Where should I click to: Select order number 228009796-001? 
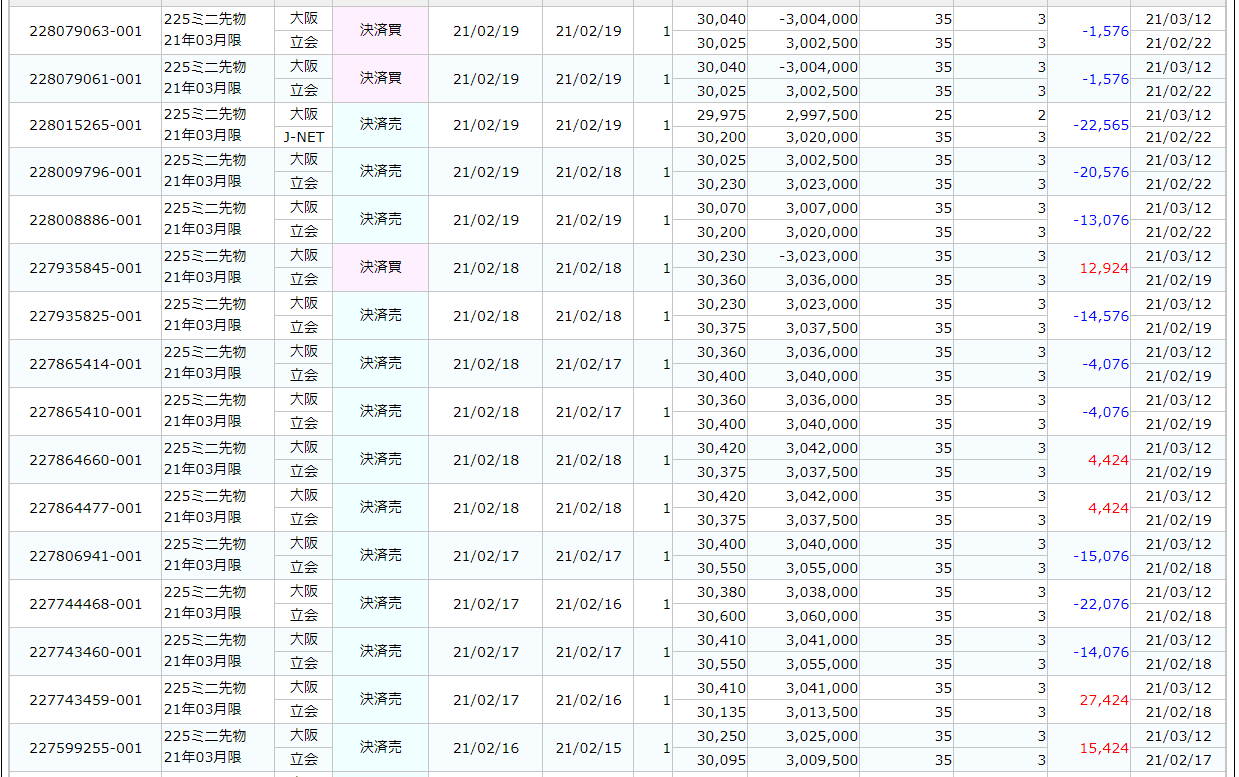(86, 172)
